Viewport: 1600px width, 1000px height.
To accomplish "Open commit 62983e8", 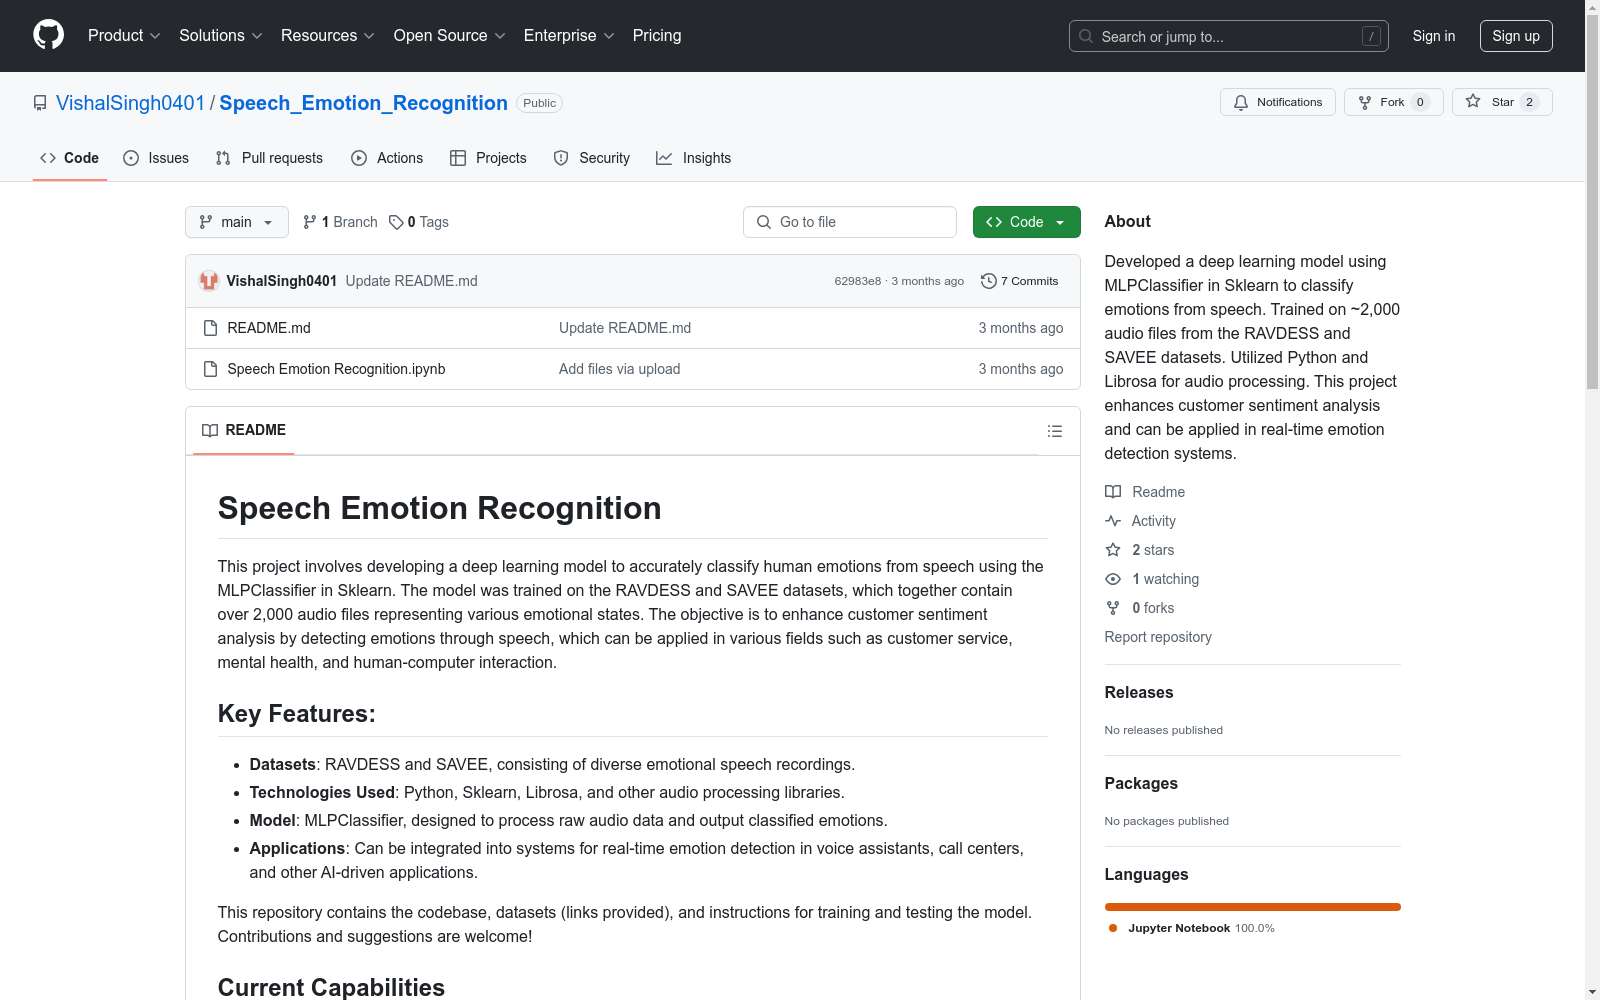I will coord(858,281).
